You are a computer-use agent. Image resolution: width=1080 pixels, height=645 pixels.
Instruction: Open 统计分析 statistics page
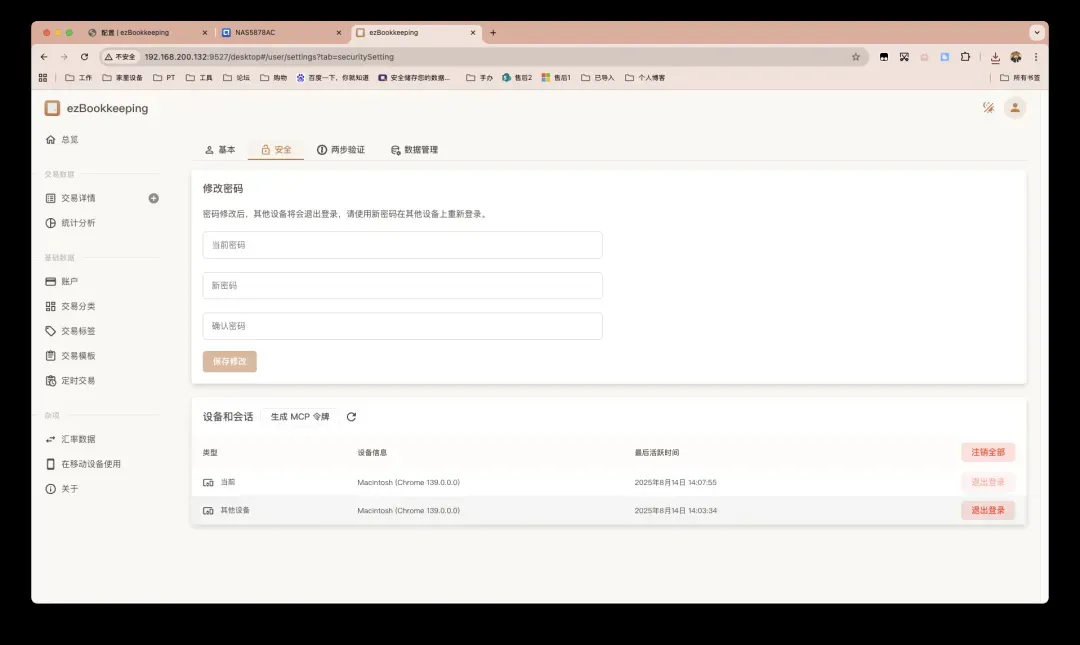[78, 223]
